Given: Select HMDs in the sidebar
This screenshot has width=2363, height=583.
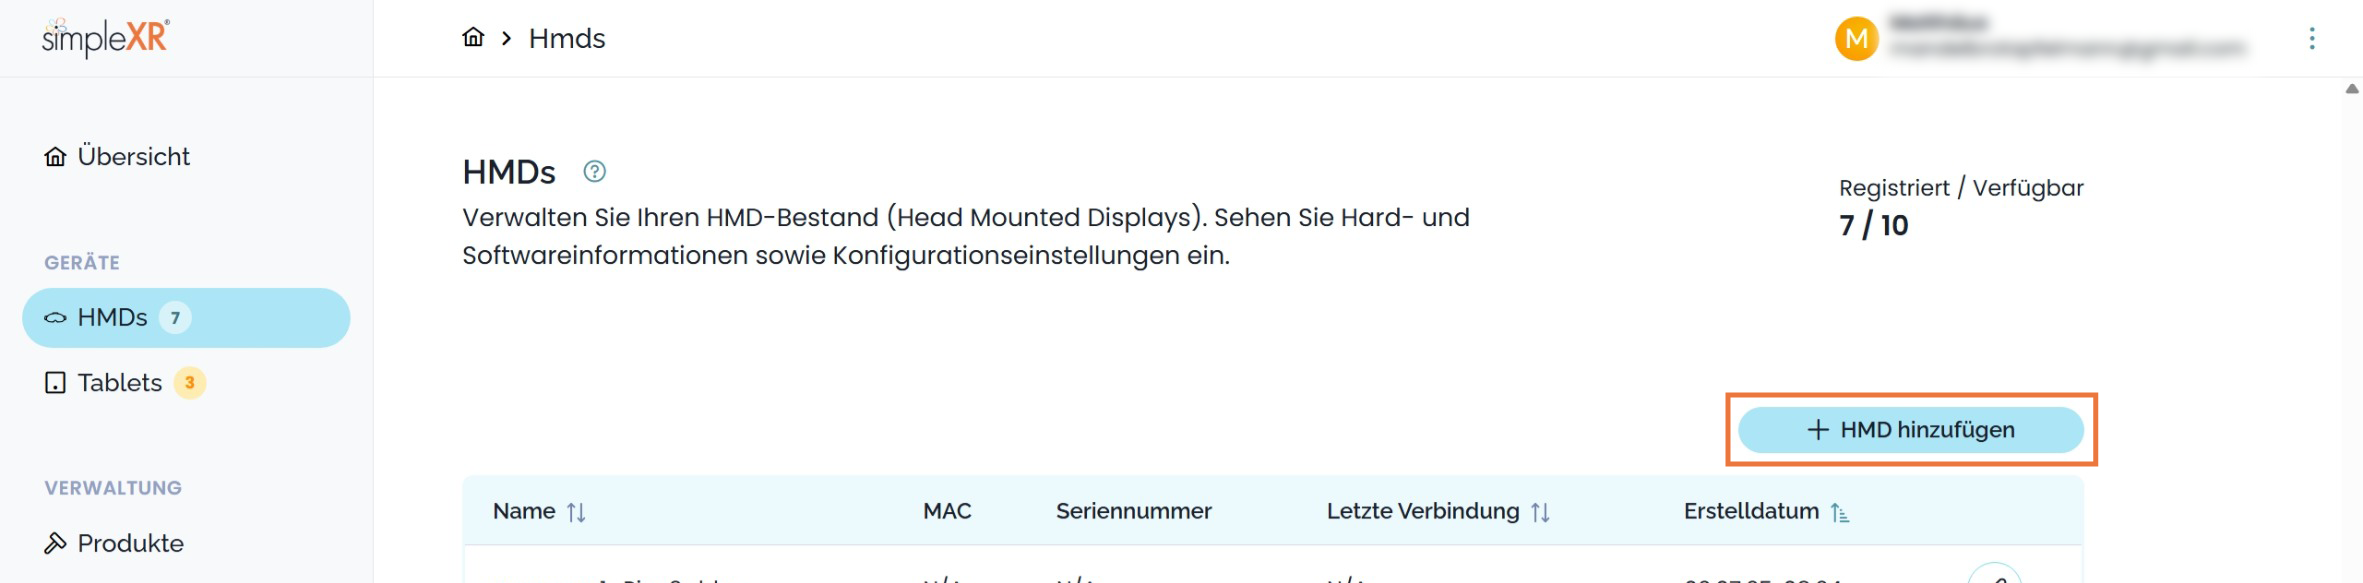Looking at the screenshot, I should click(112, 318).
